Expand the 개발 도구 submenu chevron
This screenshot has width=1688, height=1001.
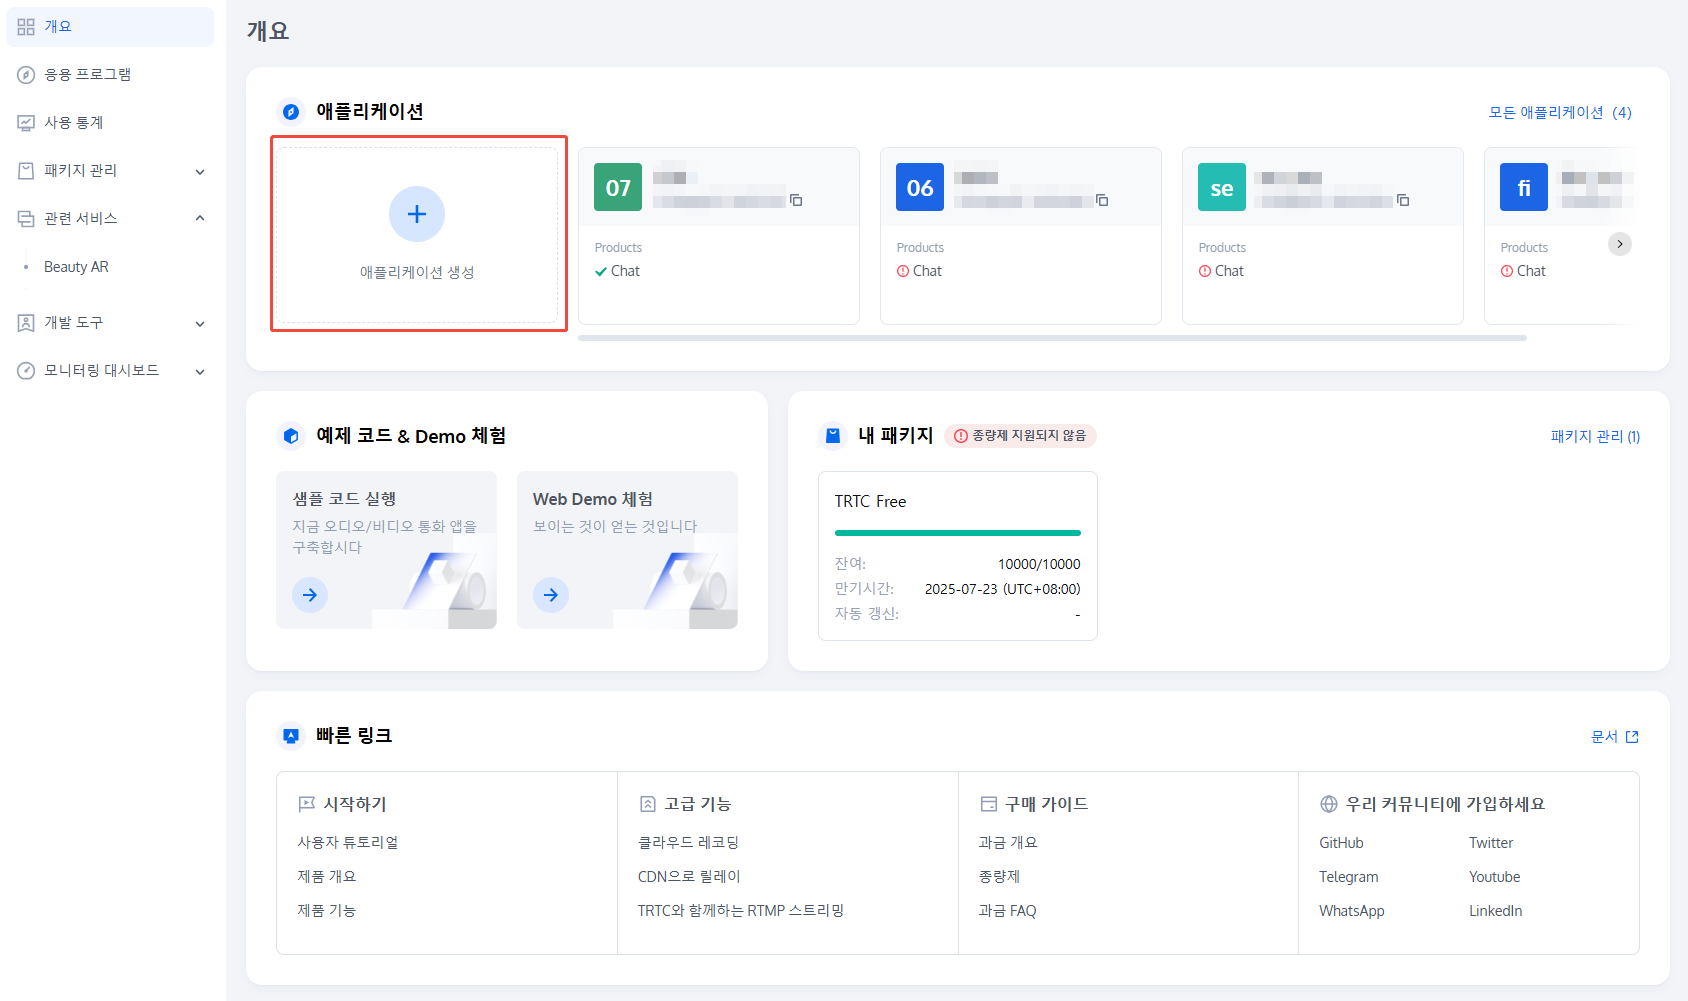tap(200, 324)
